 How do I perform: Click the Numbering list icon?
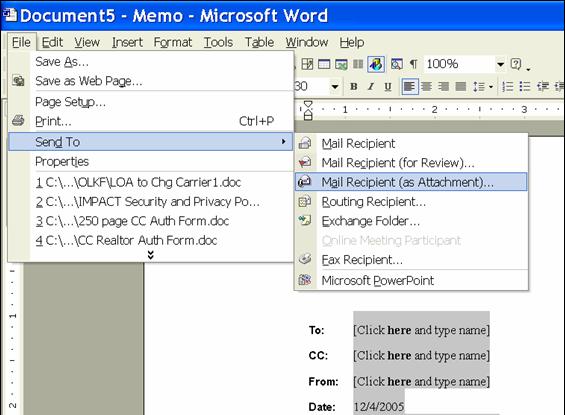click(508, 86)
